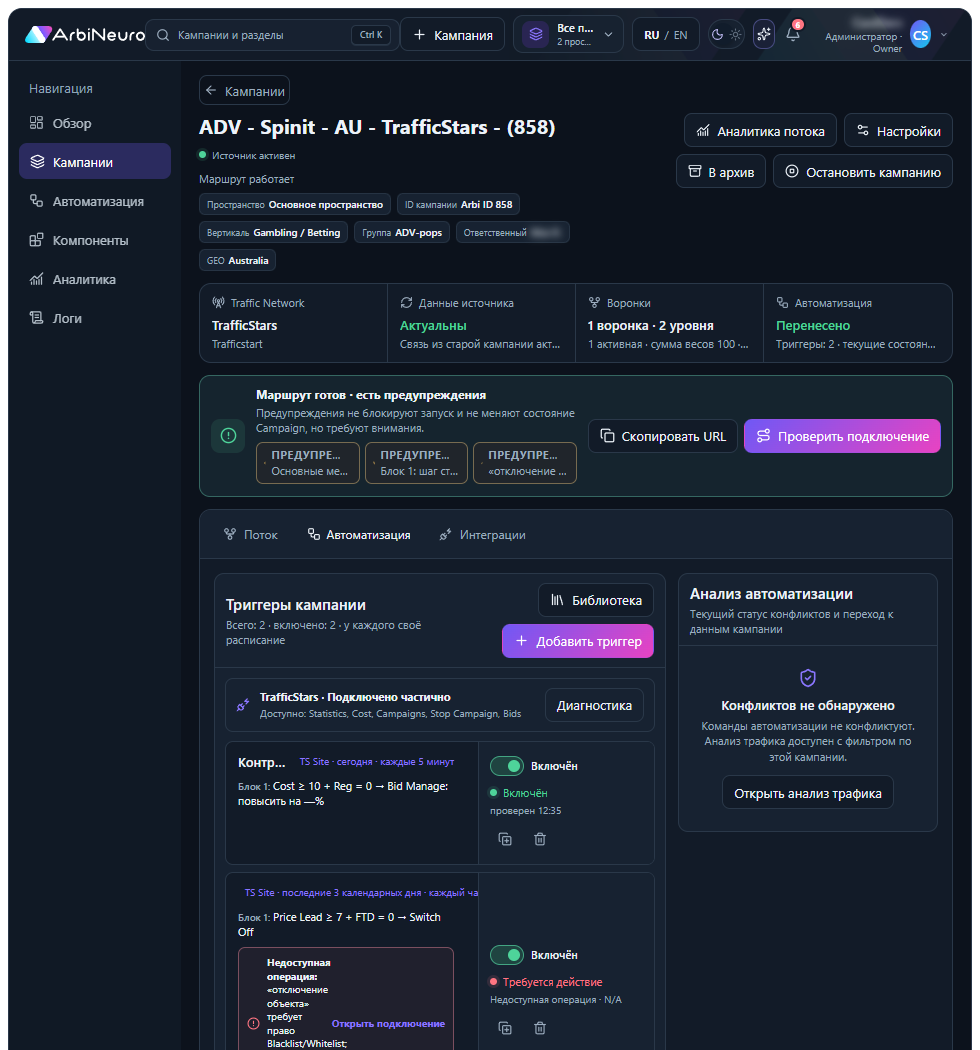The width and height of the screenshot is (980, 1050).
Task: Expand the warning chip '«отключение ...'
Action: (x=524, y=463)
